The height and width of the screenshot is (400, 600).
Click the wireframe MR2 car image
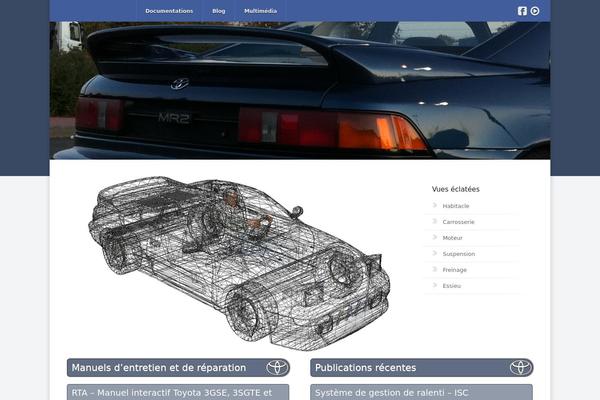239,262
